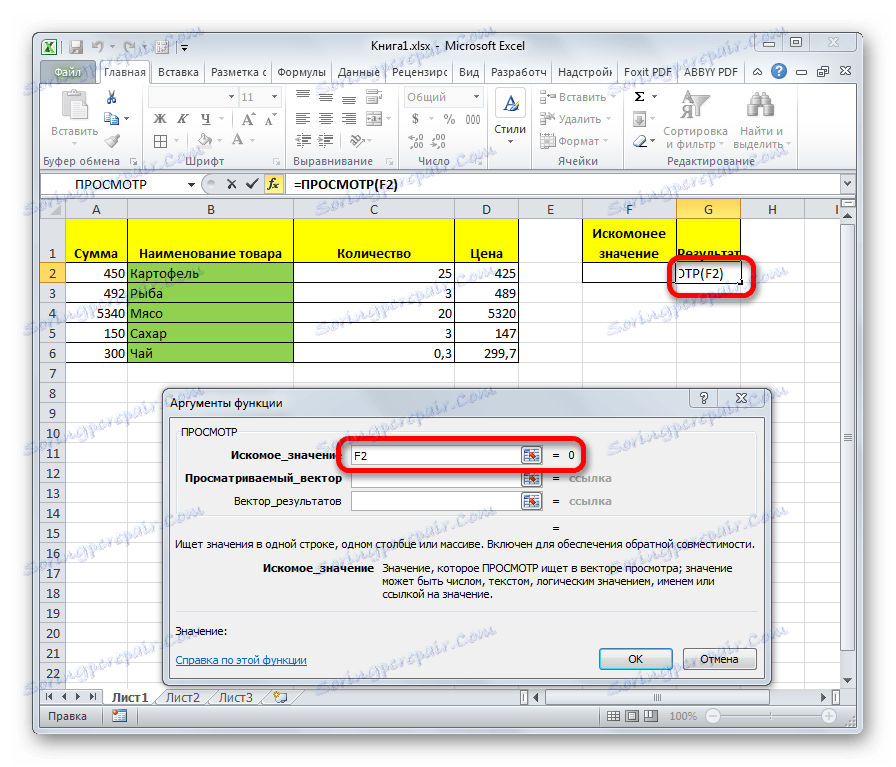Click the Decrease decimal icon
This screenshot has height=767, width=896.
(x=438, y=141)
